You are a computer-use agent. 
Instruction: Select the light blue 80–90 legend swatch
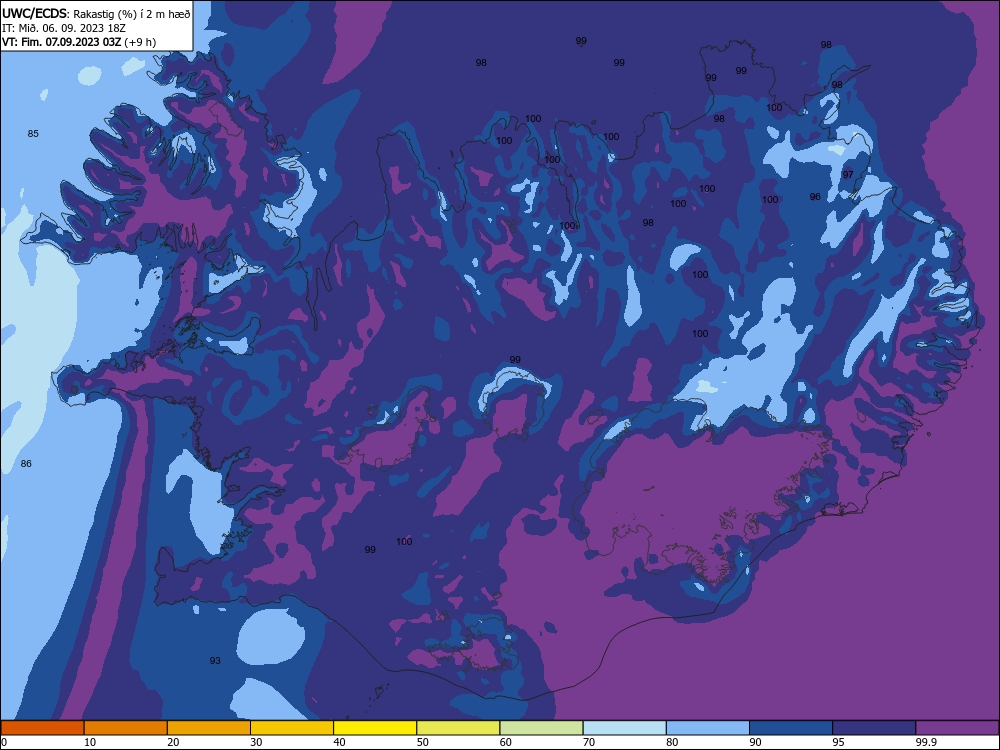(708, 728)
